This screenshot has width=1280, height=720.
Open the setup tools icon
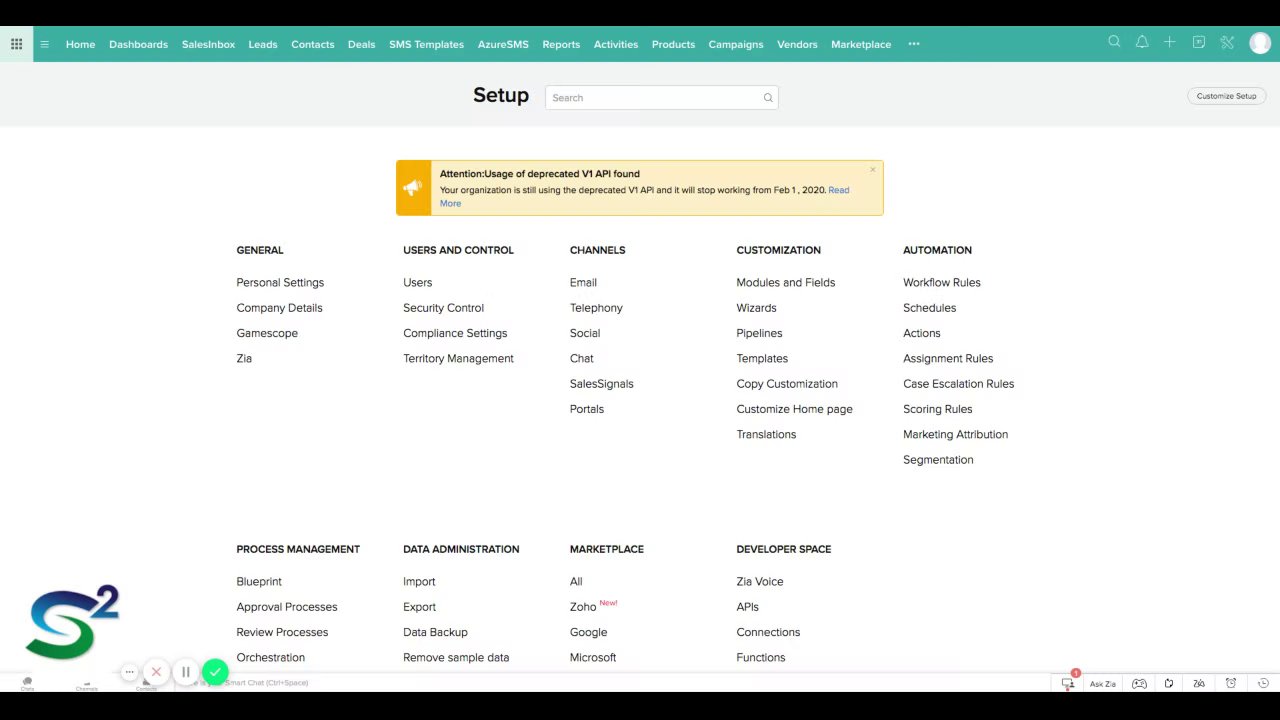click(1227, 42)
